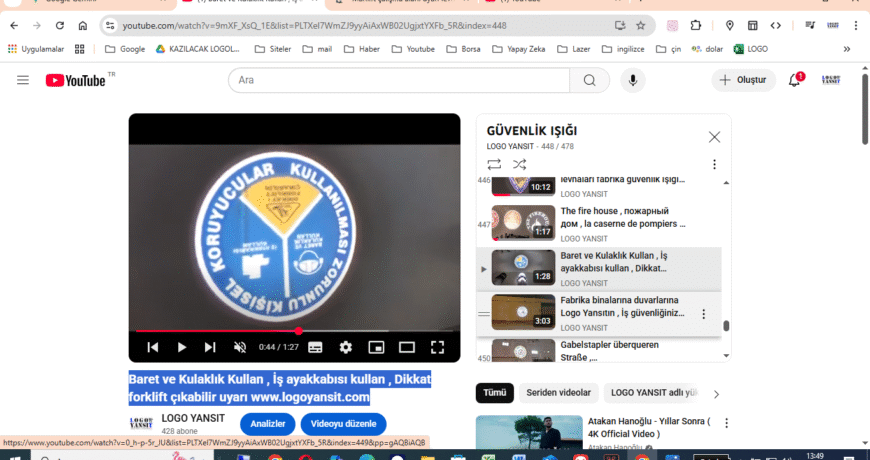The image size is (870, 460).
Task: Click playlist scroll down arrow
Action: [726, 355]
